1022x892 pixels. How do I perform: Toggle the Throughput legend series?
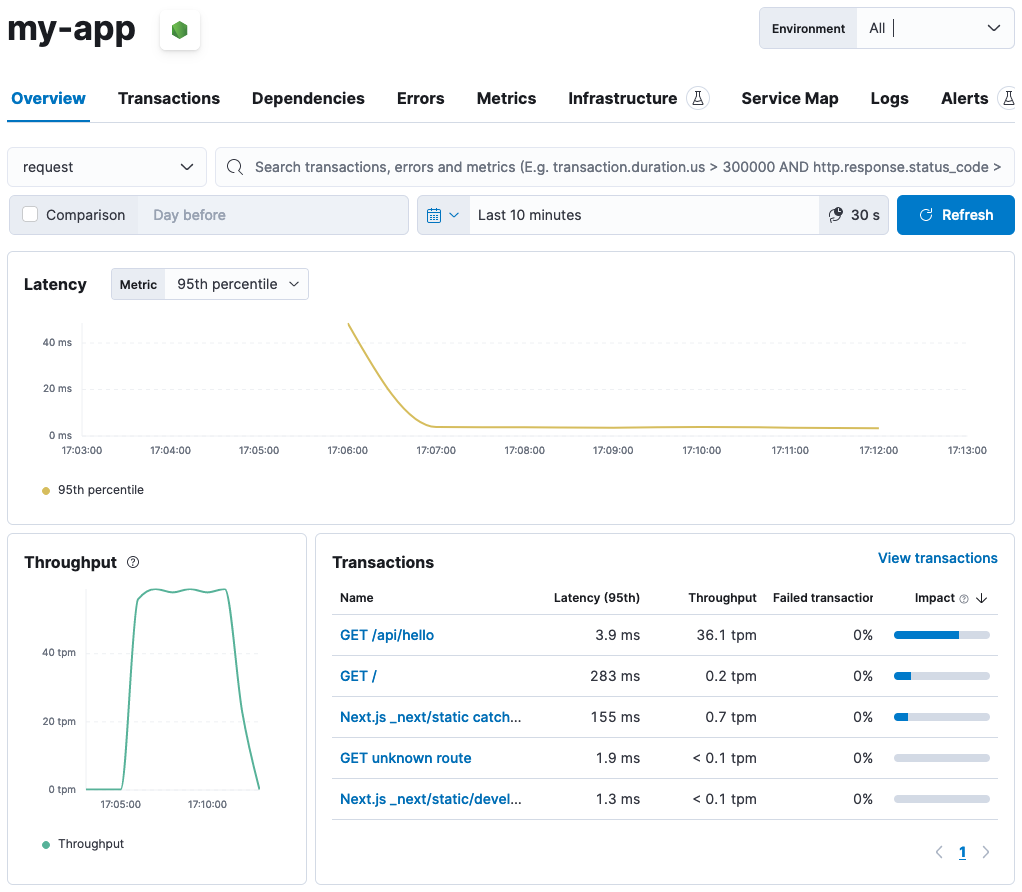[90, 844]
